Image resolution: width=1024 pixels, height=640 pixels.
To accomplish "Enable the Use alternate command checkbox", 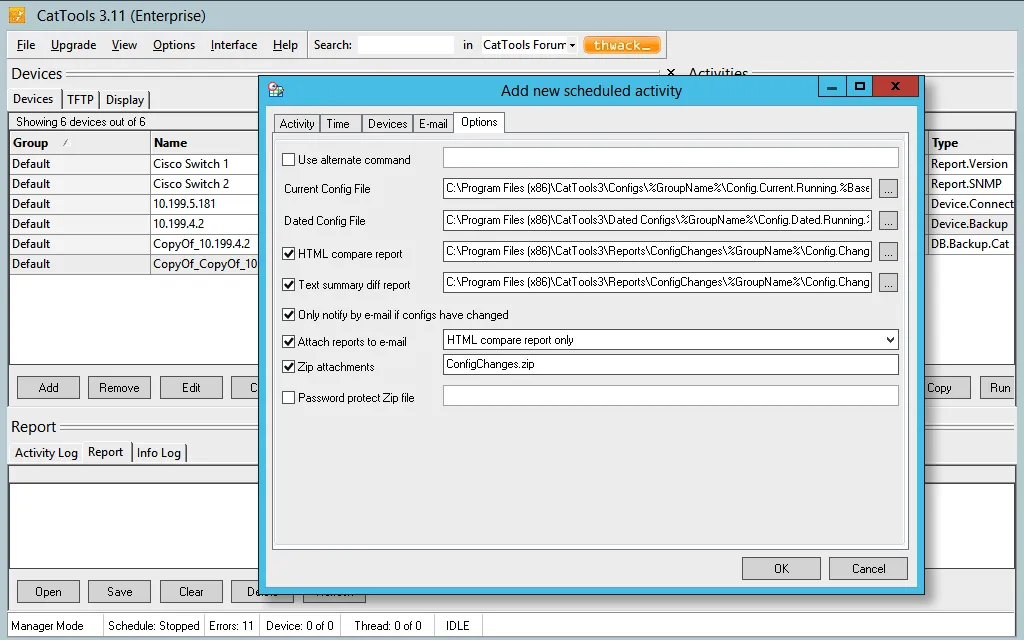I will click(x=289, y=159).
